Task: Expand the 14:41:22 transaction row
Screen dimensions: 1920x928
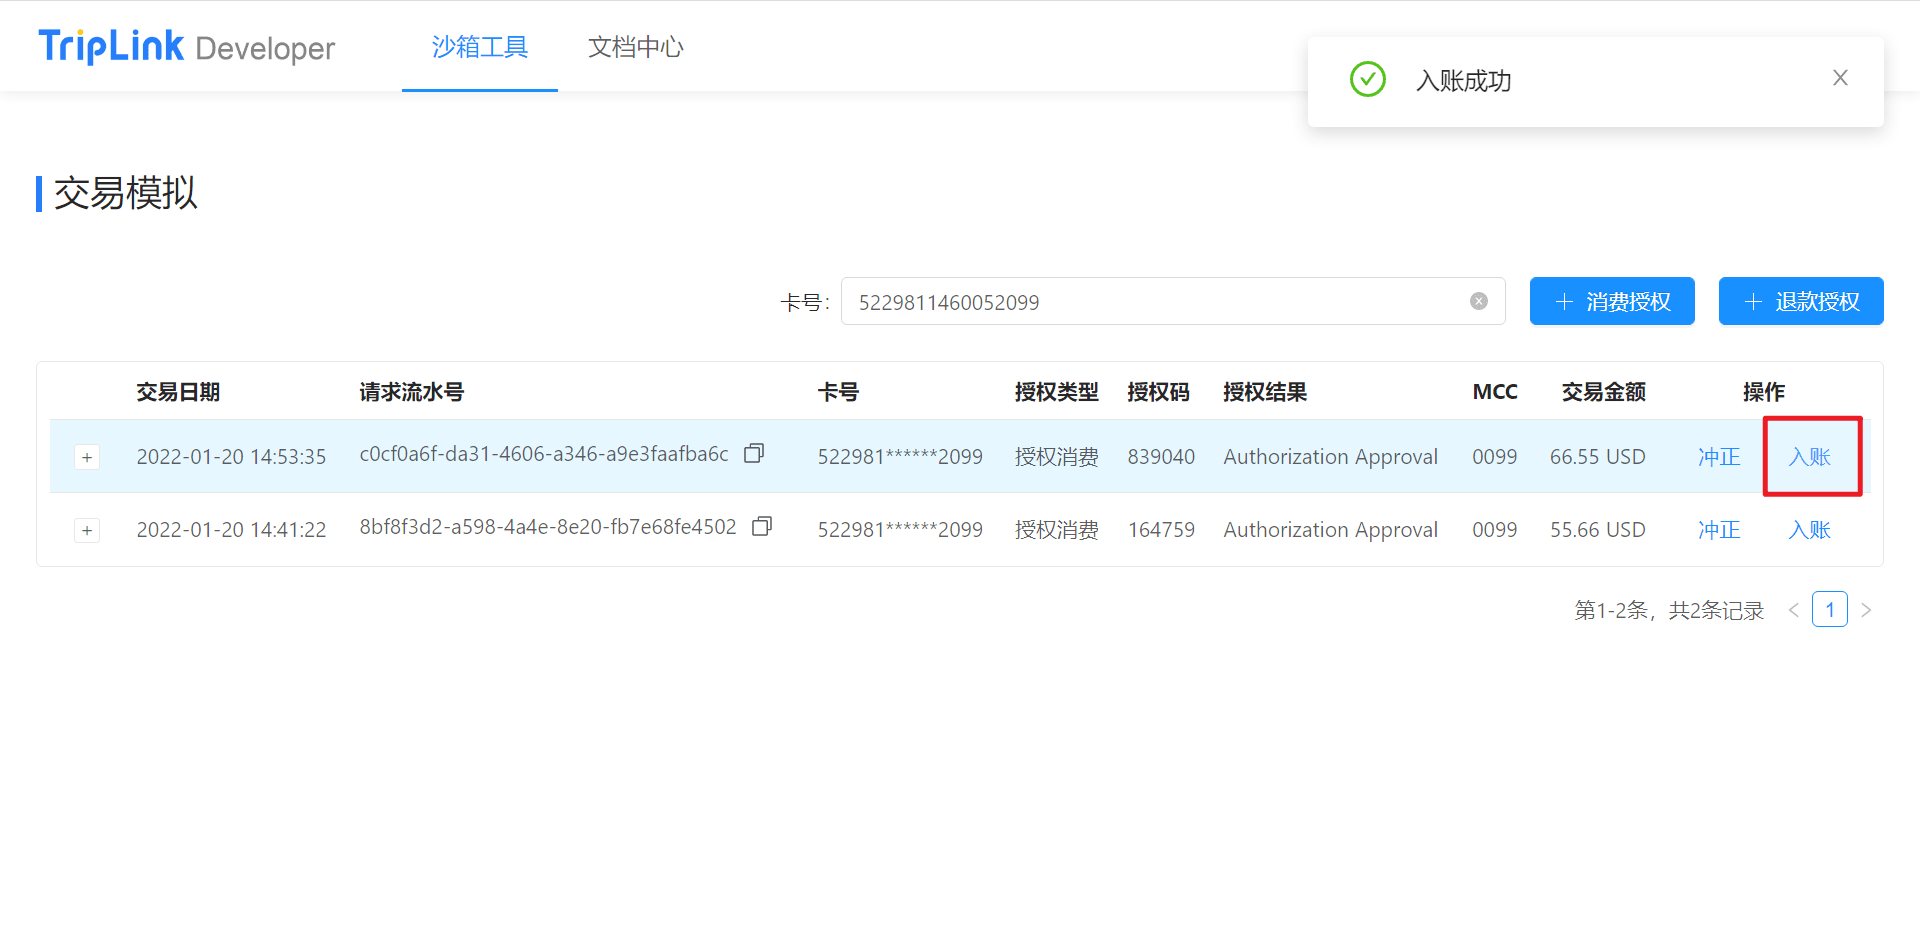Action: pyautogui.click(x=87, y=531)
